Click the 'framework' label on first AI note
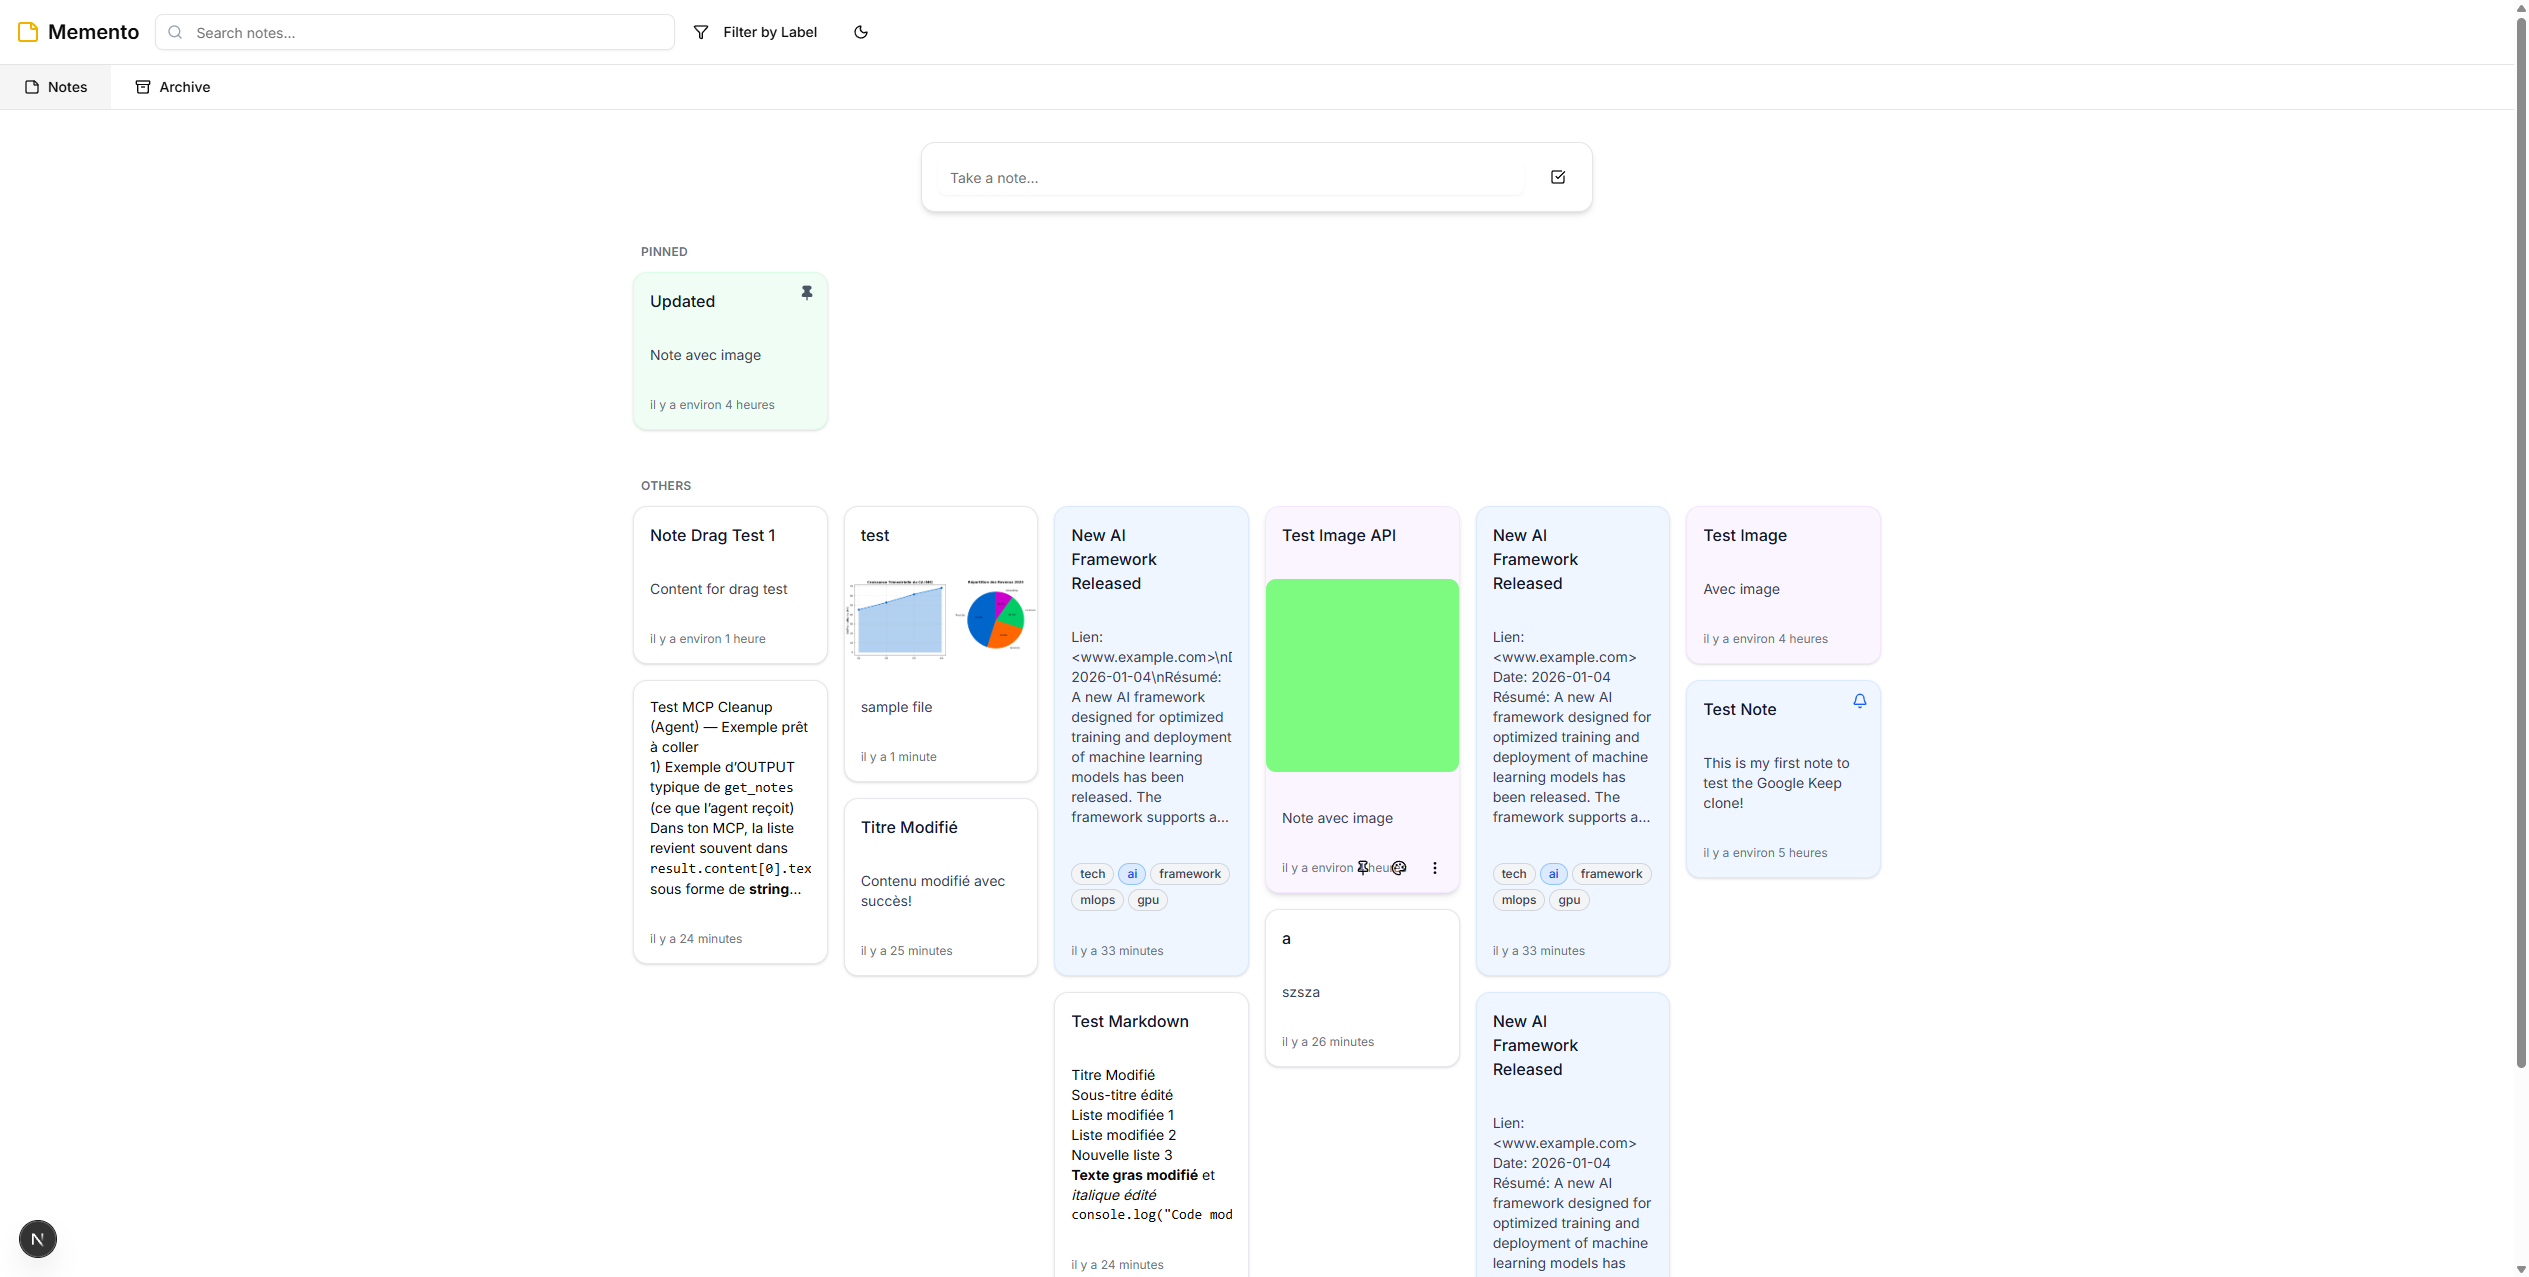Screen dimensions: 2529x1277 pos(1189,874)
